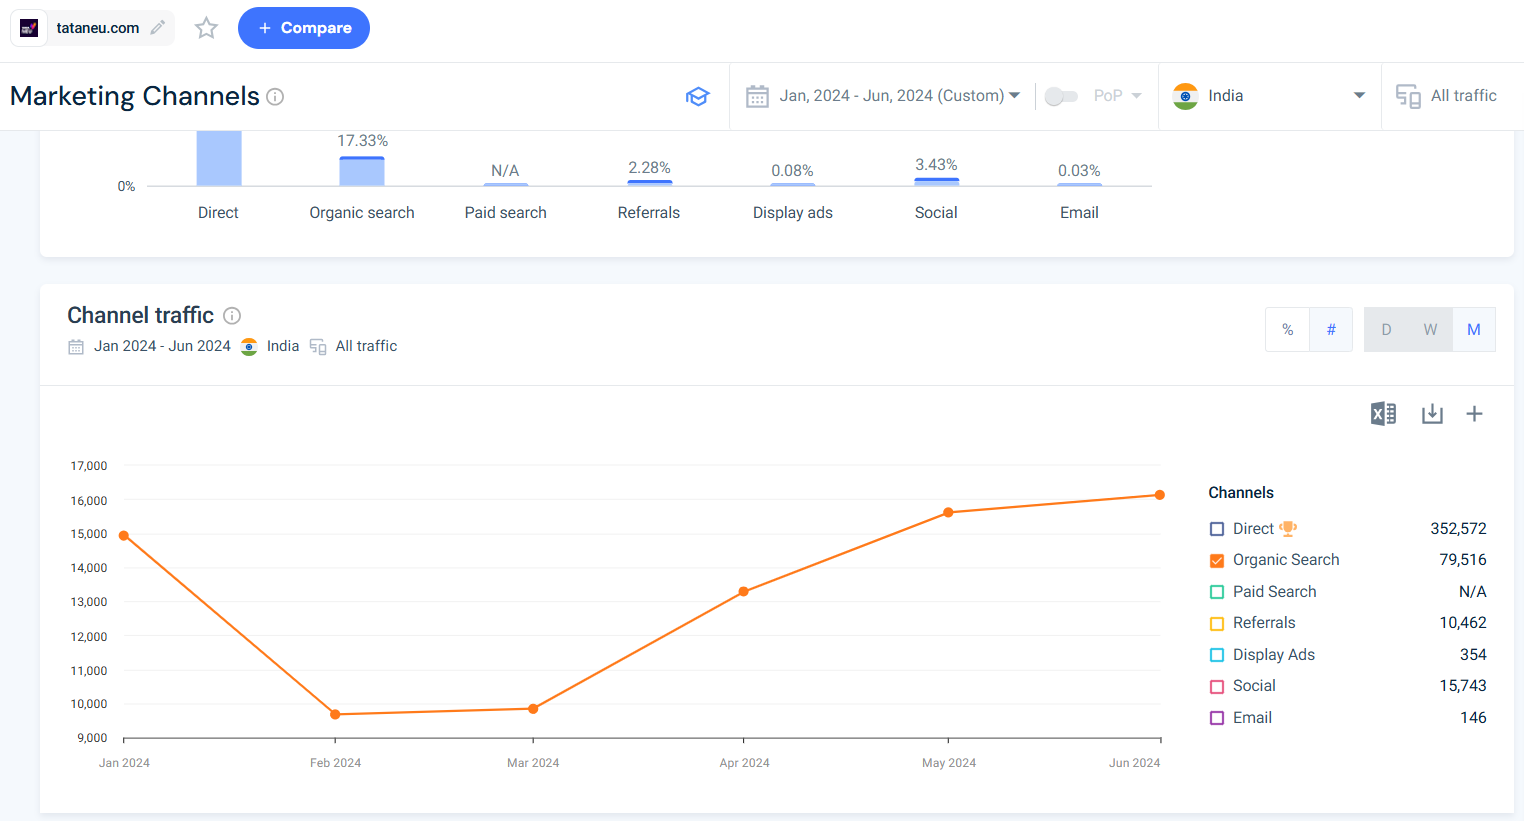
Task: Select weekly granularity W
Action: pyautogui.click(x=1430, y=329)
